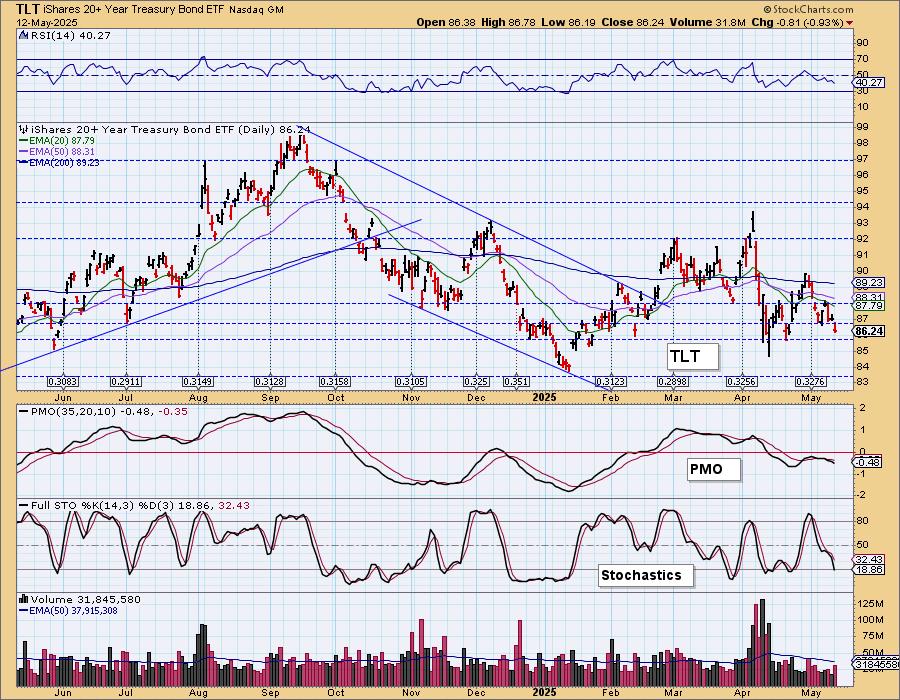Click the 0.3276 dividend label
The image size is (900, 700).
tap(810, 382)
